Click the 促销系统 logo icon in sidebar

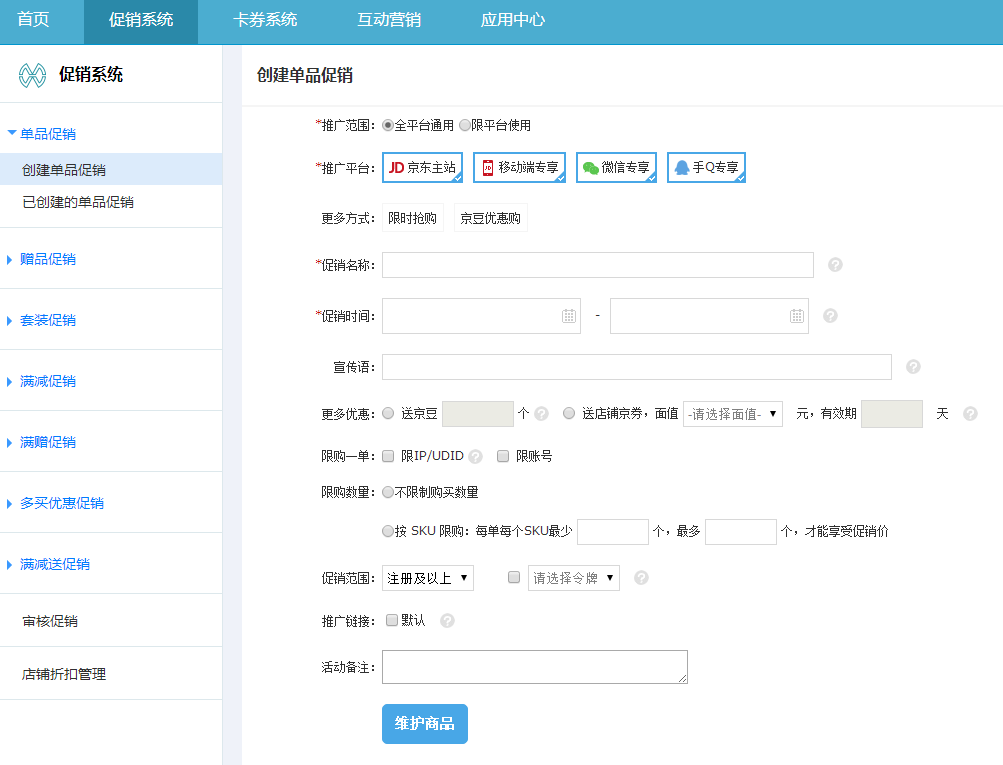pyautogui.click(x=33, y=75)
